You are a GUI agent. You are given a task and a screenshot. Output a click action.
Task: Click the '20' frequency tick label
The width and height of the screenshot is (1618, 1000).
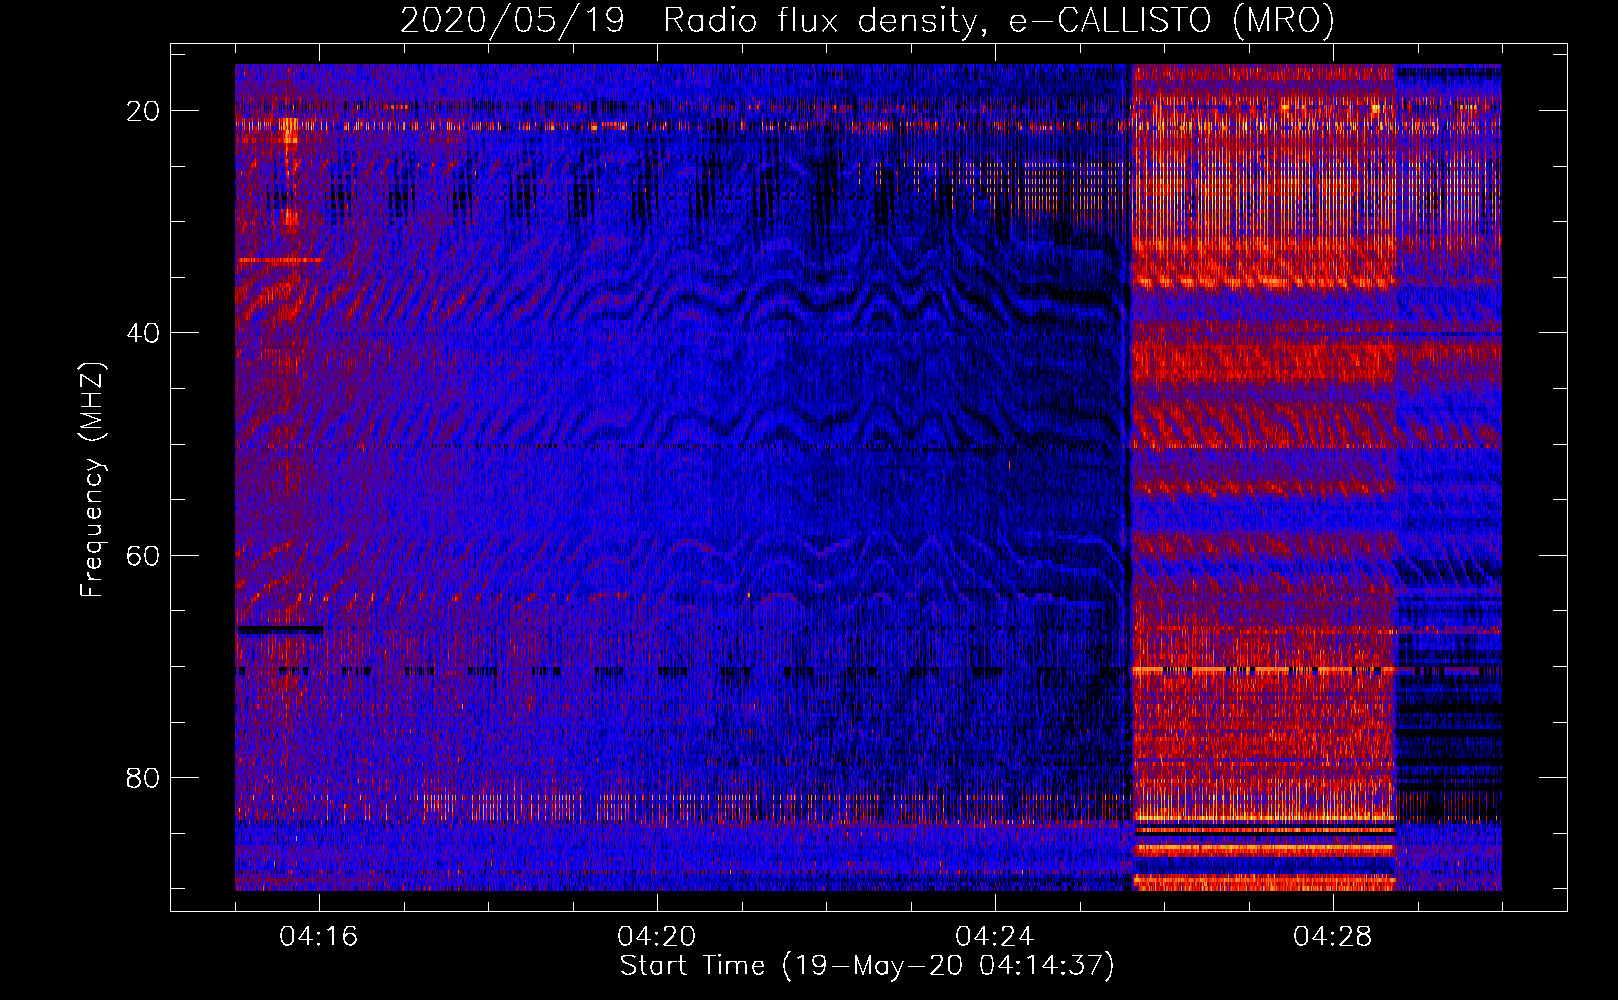point(144,111)
